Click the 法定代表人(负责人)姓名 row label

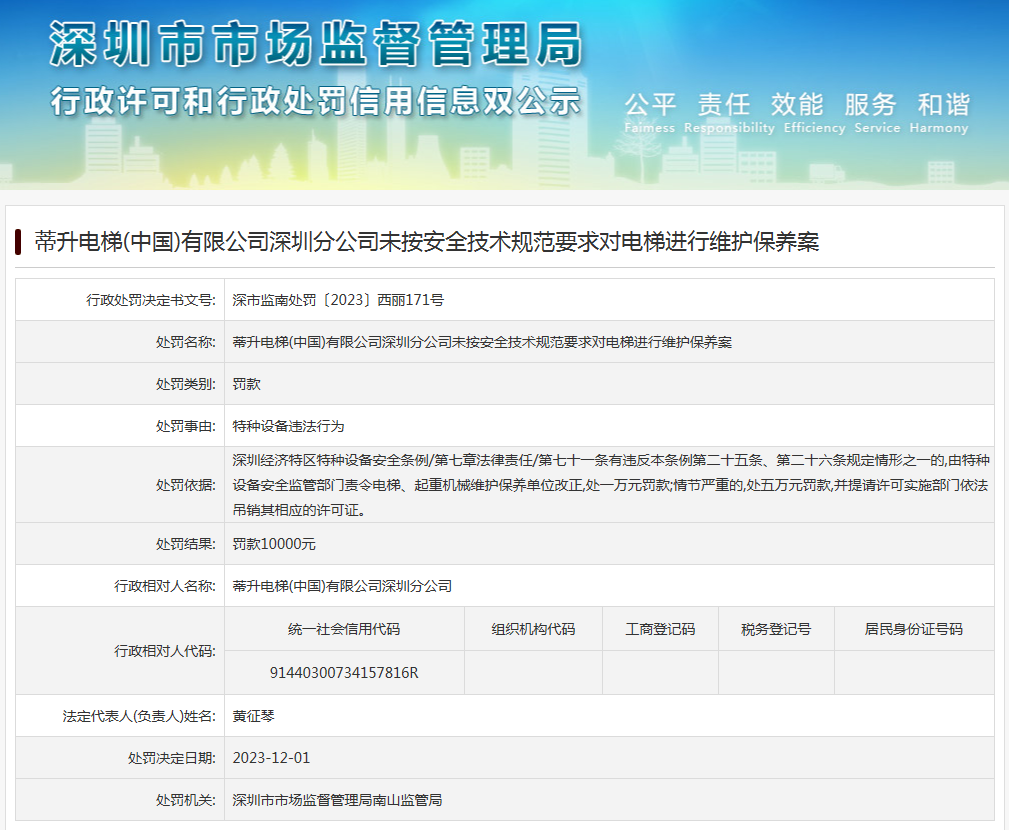point(139,716)
